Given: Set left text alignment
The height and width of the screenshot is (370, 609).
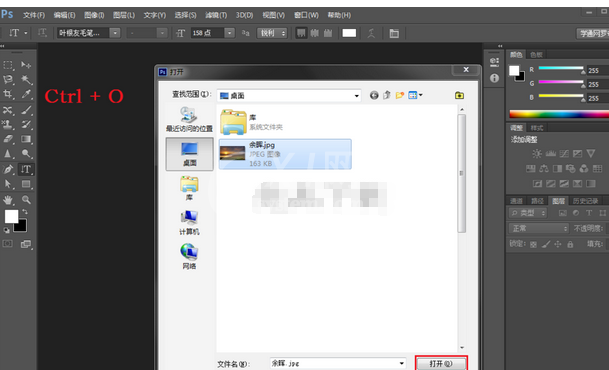Looking at the screenshot, I should click(301, 33).
